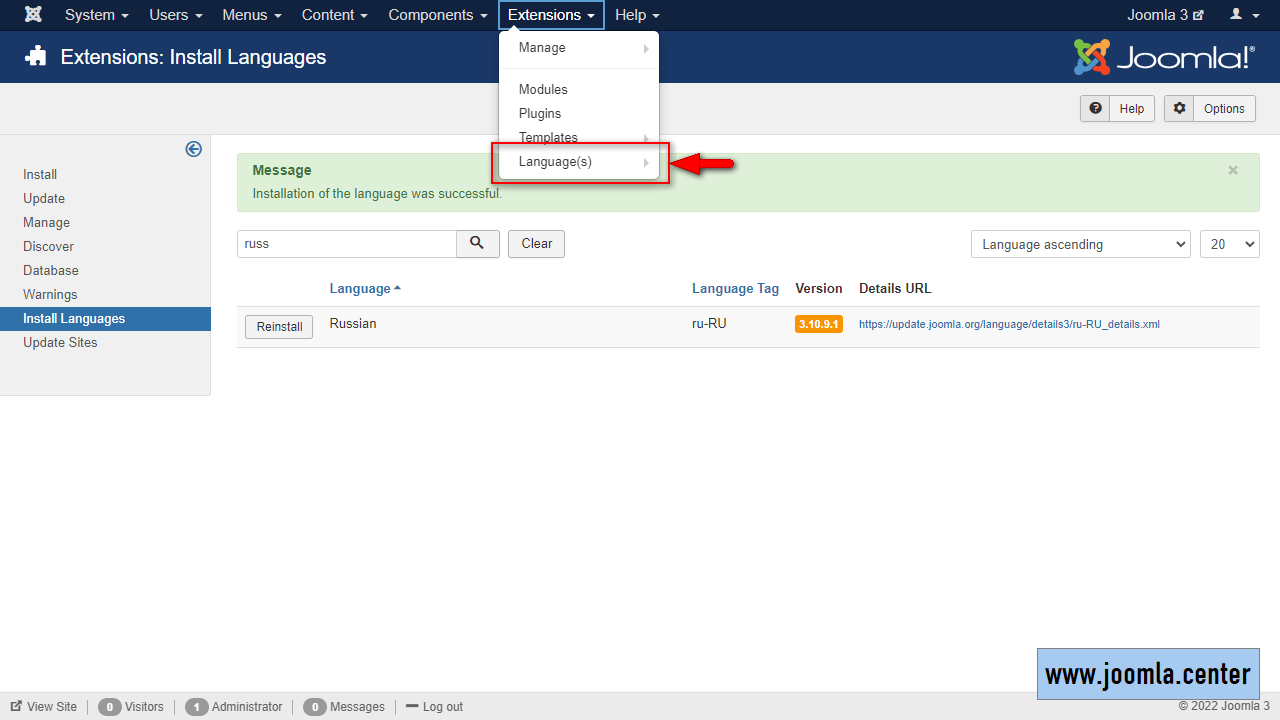
Task: Expand the Manage submenu in Extensions
Action: pyautogui.click(x=580, y=48)
